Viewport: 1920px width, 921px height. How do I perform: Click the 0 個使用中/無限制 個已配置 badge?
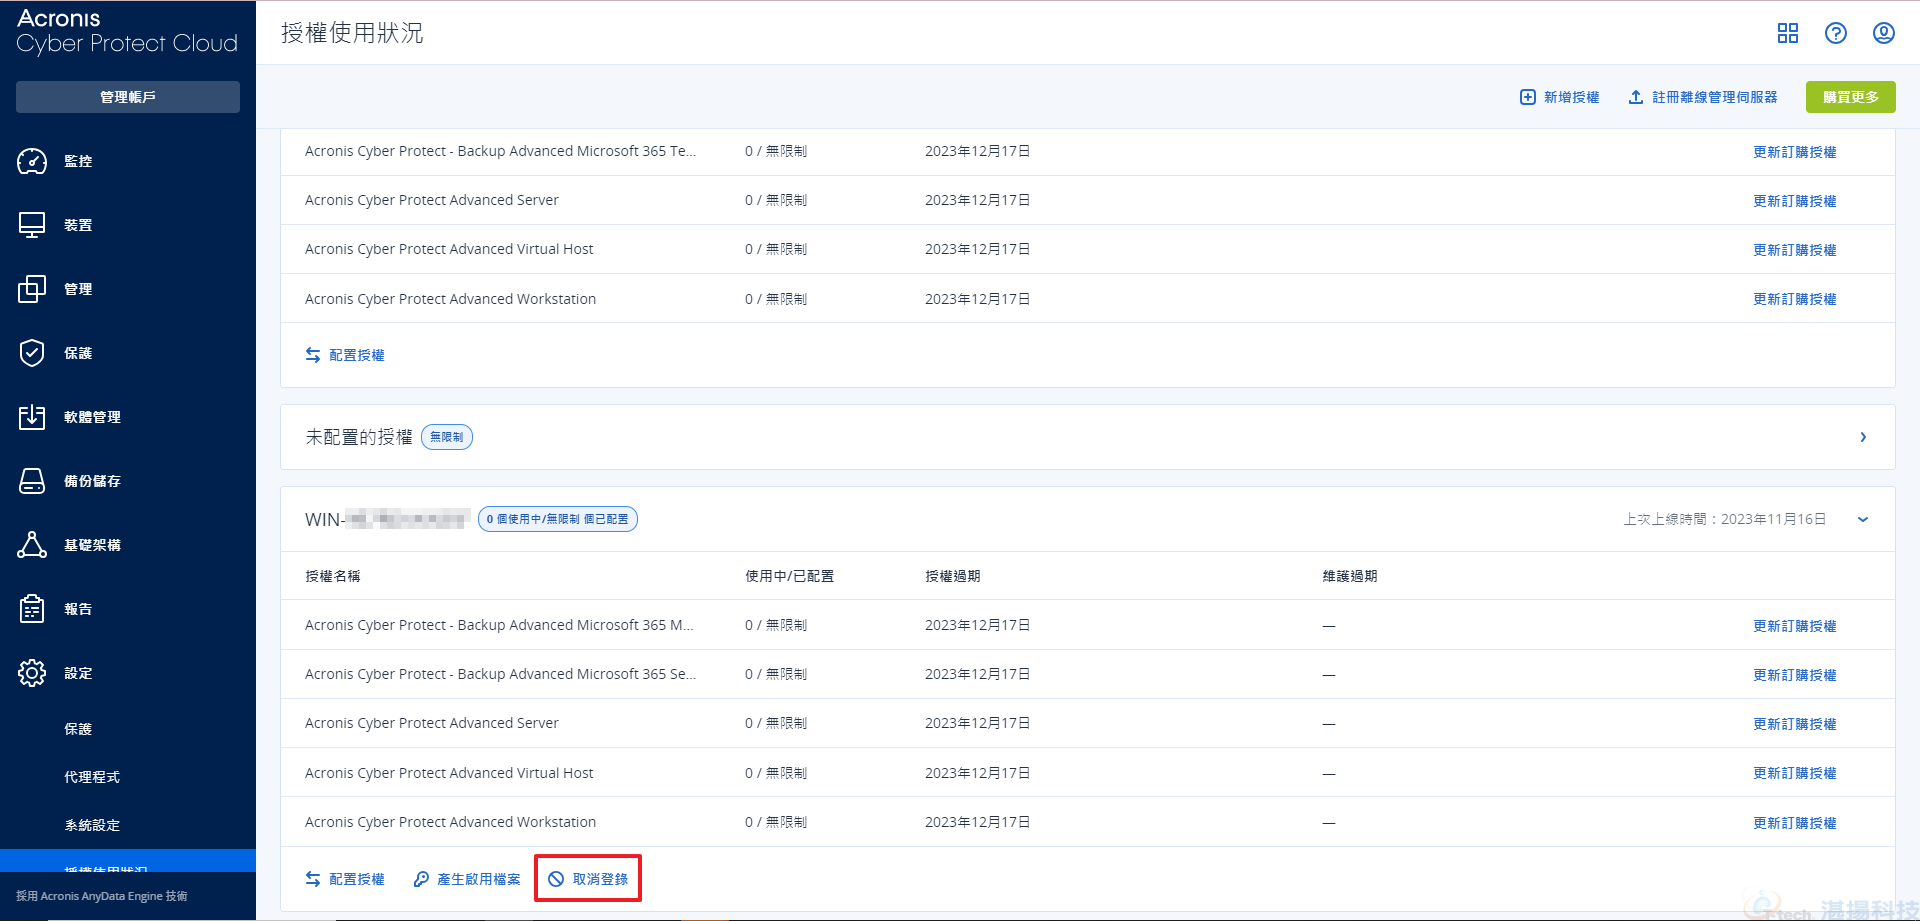coord(558,519)
